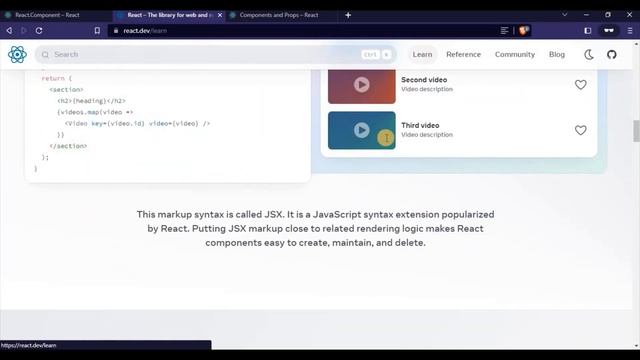Toggle dark mode moon icon
The image size is (640, 360).
coord(589,54)
